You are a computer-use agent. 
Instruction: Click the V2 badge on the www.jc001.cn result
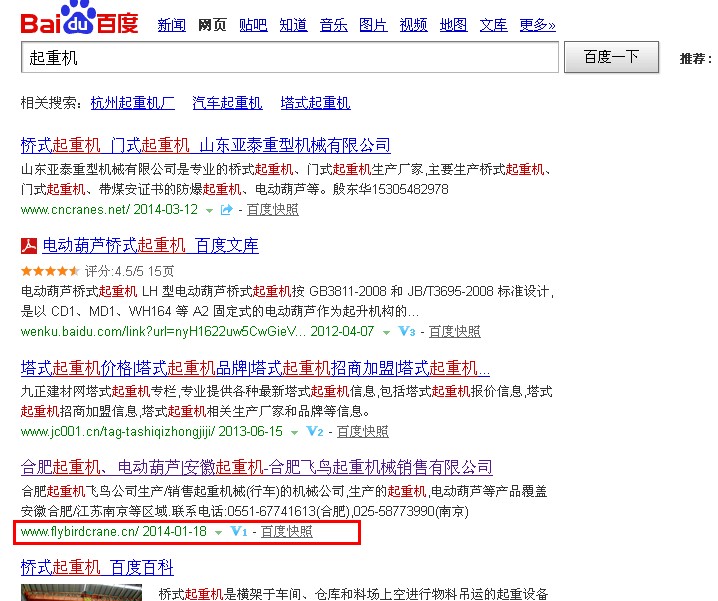[315, 431]
